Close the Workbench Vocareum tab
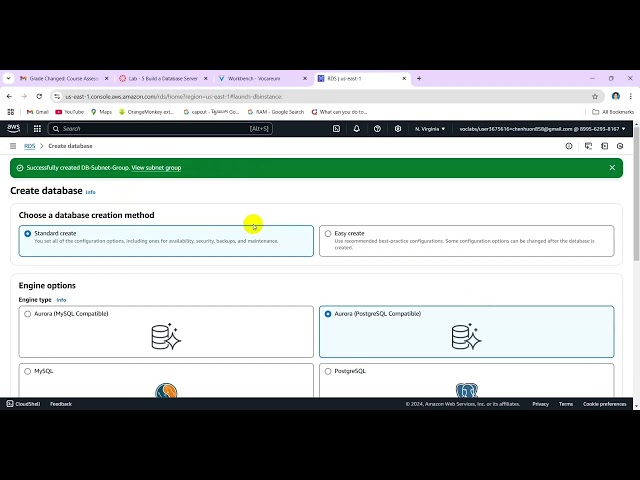640x480 pixels. click(x=305, y=78)
